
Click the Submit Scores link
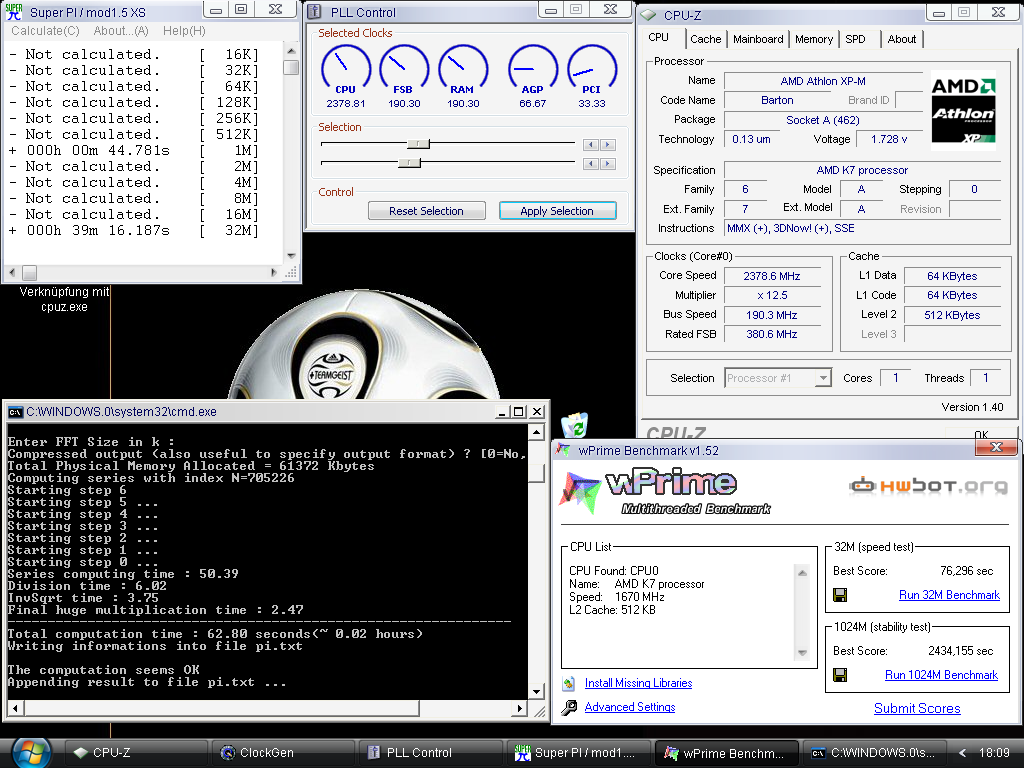click(917, 709)
